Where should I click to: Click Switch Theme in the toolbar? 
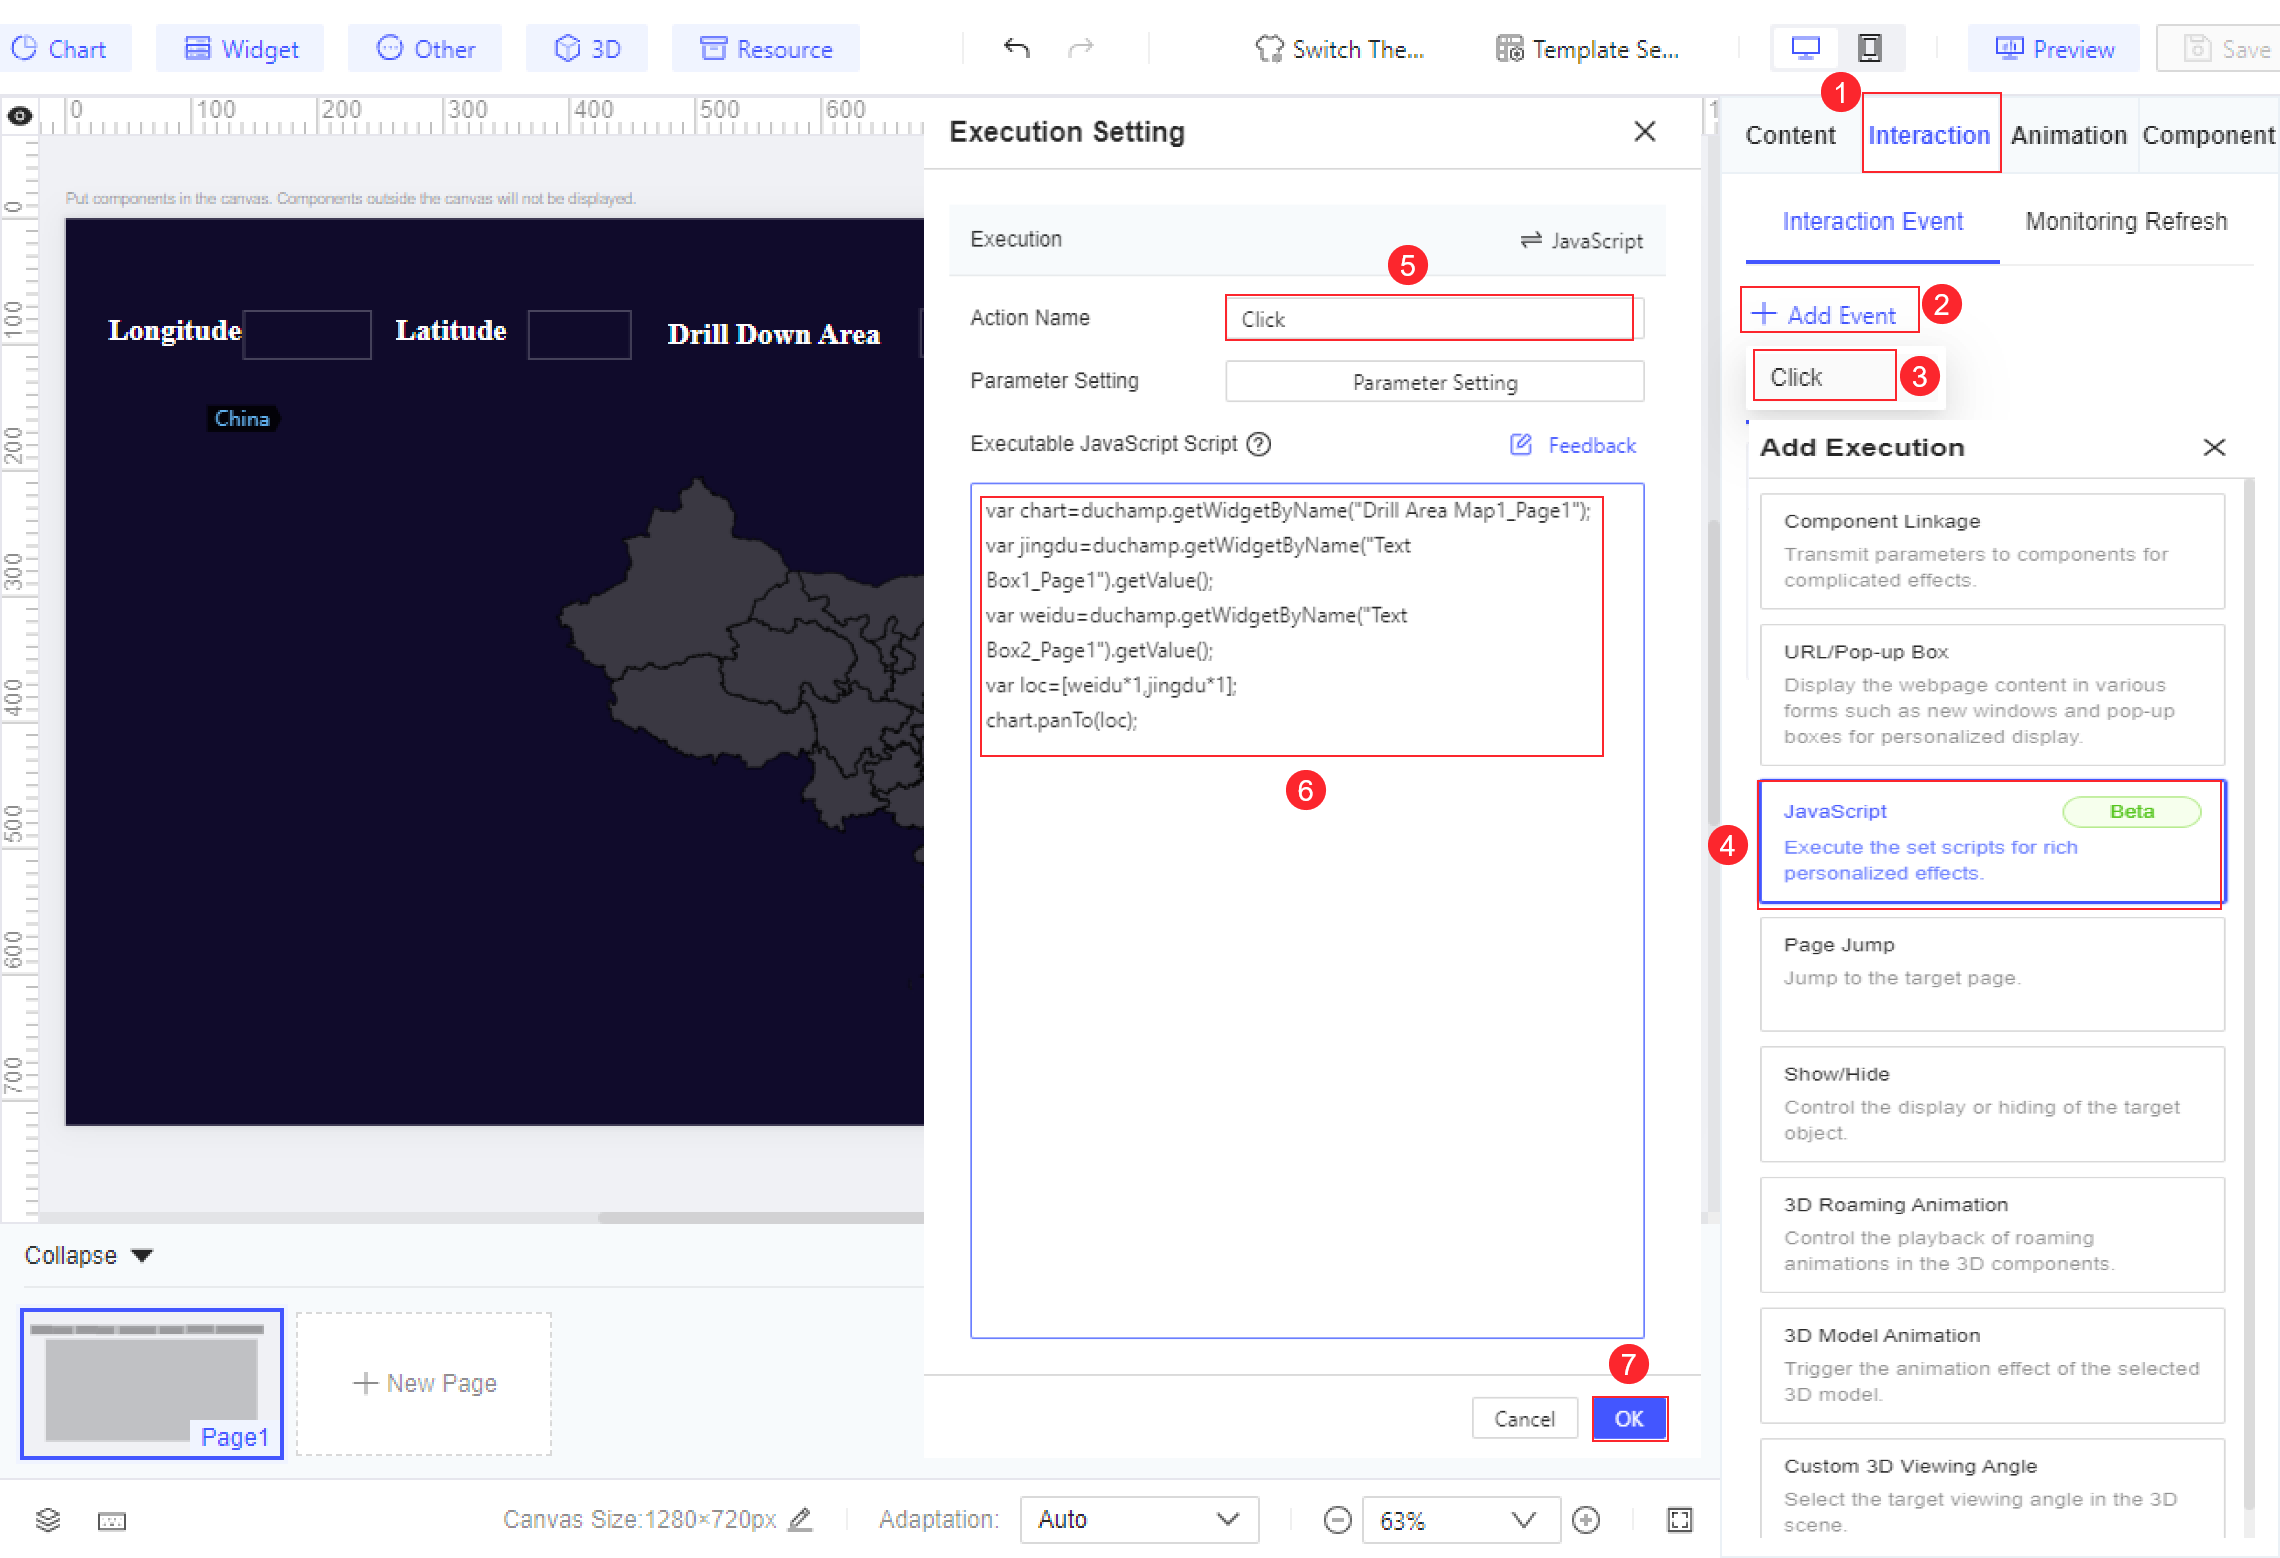coord(1340,48)
